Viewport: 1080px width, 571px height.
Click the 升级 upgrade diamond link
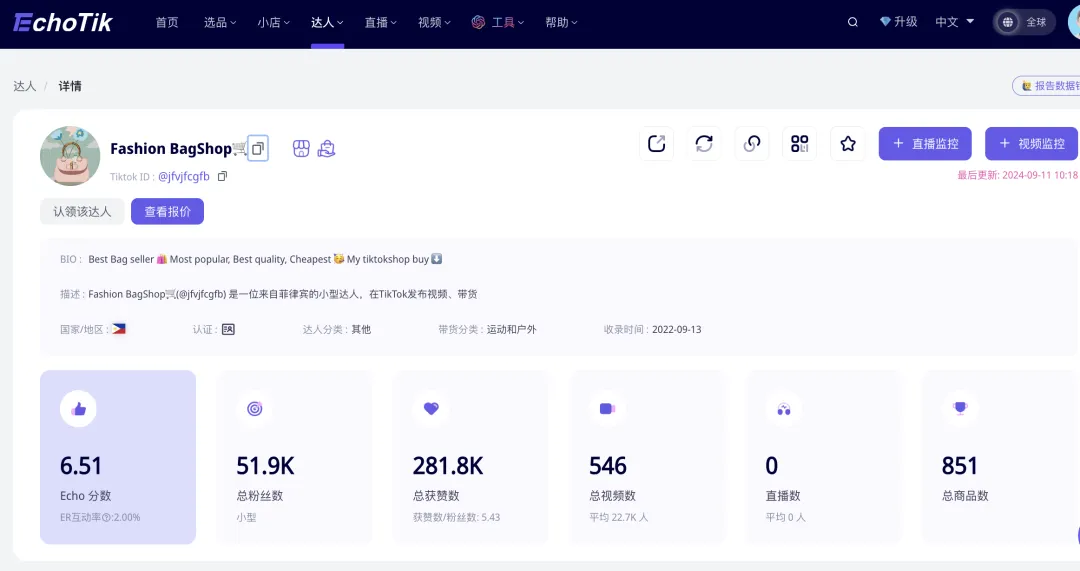click(x=898, y=22)
